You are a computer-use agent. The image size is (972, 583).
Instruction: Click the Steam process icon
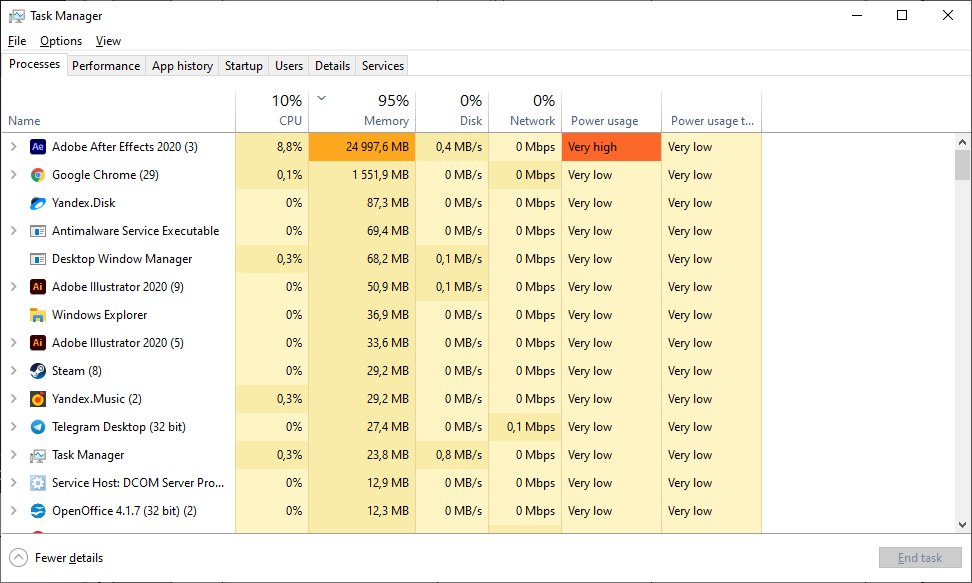point(38,371)
